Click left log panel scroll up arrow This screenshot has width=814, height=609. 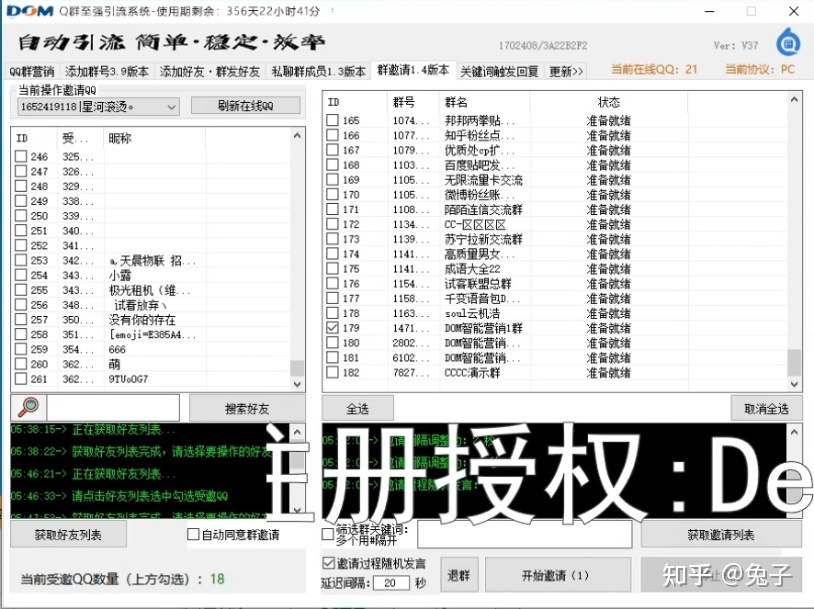[x=297, y=432]
